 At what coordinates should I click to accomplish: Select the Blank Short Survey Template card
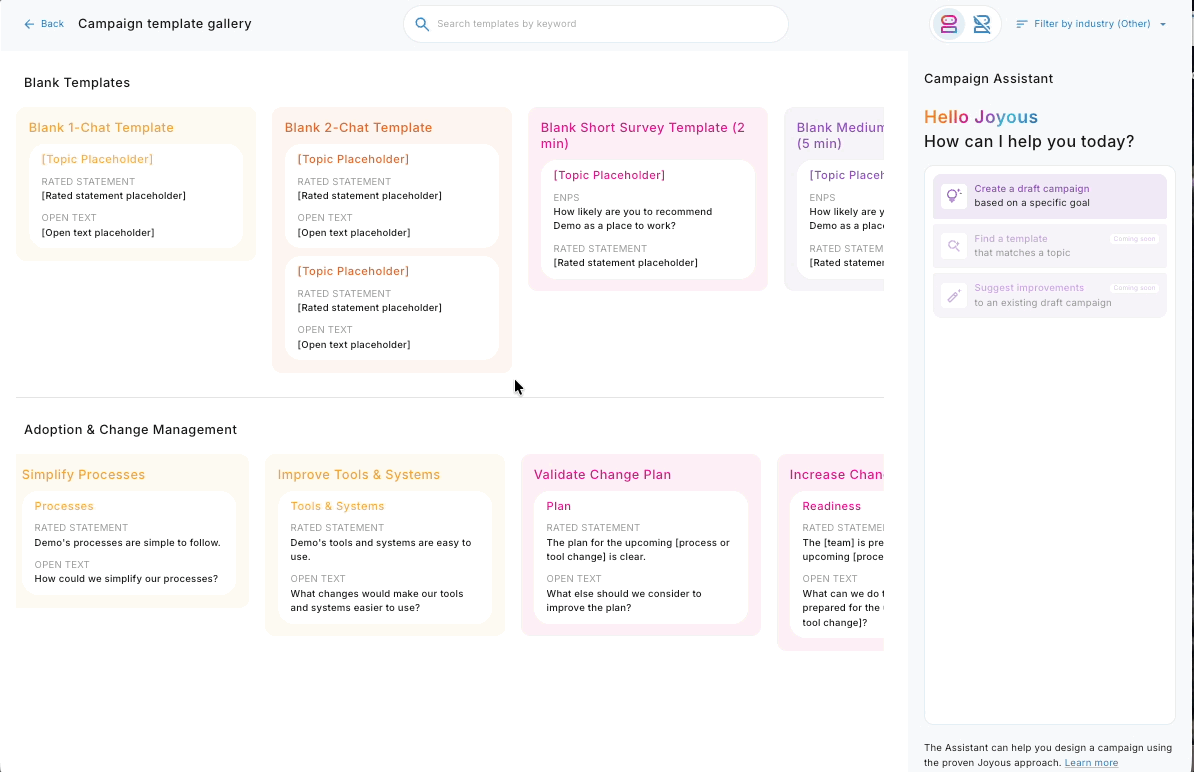coord(648,199)
